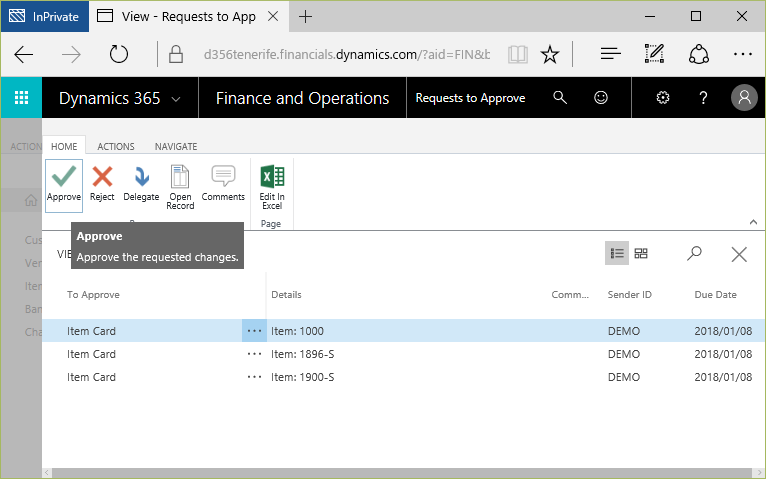Click the Approve checkmark icon
The height and width of the screenshot is (479, 766).
click(64, 177)
